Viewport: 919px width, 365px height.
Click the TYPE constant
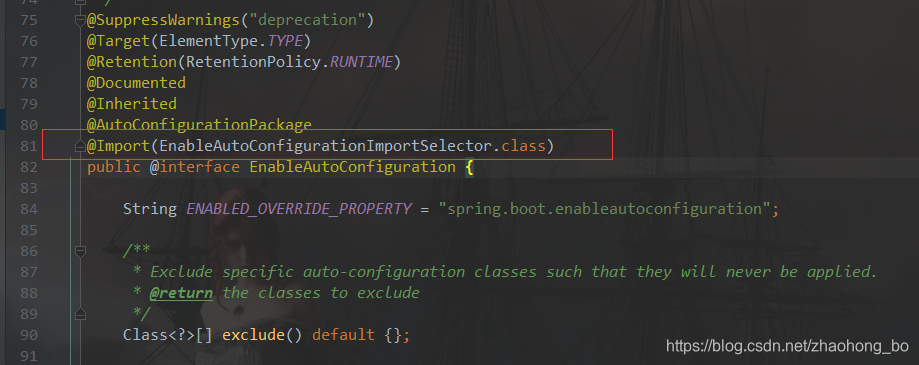pyautogui.click(x=284, y=41)
